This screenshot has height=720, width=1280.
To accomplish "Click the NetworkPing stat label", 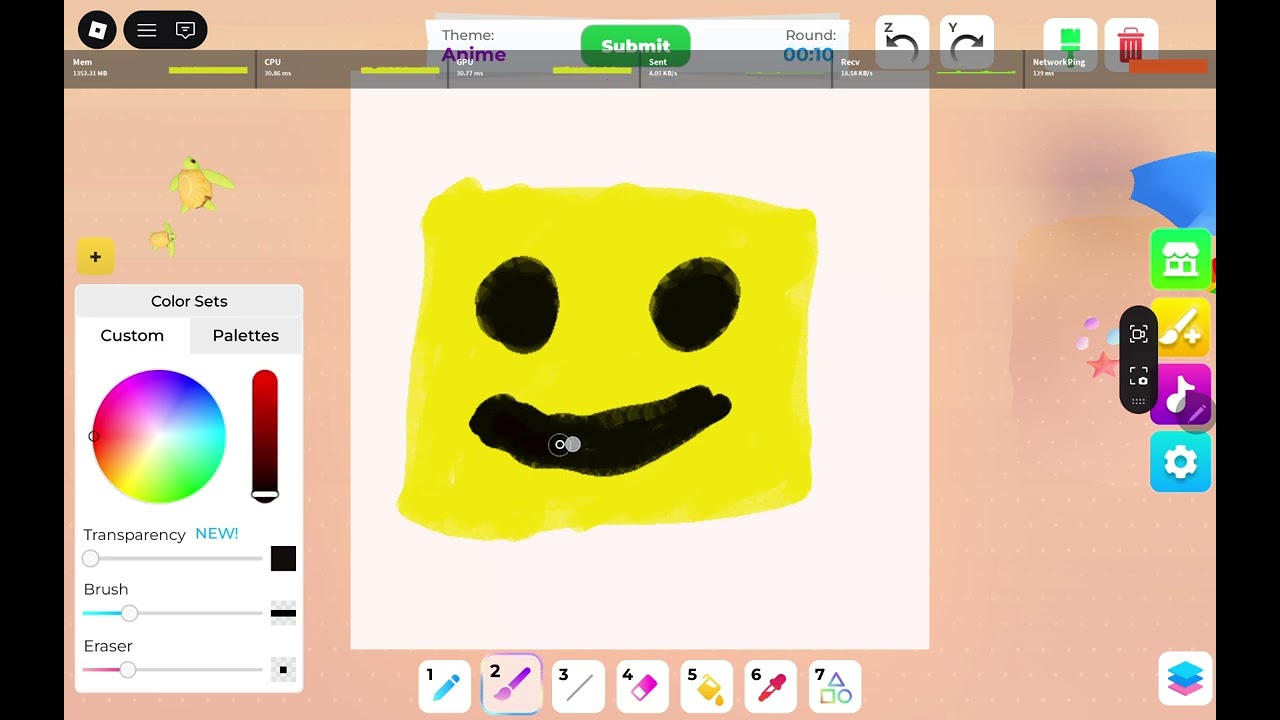I will [1059, 62].
